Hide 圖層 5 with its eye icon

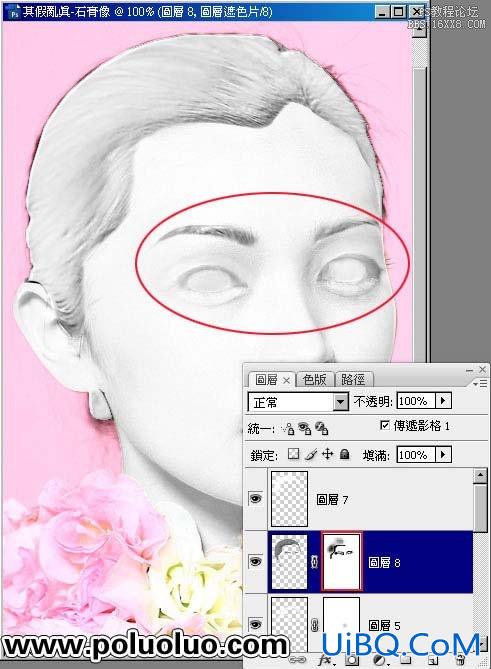pyautogui.click(x=256, y=625)
